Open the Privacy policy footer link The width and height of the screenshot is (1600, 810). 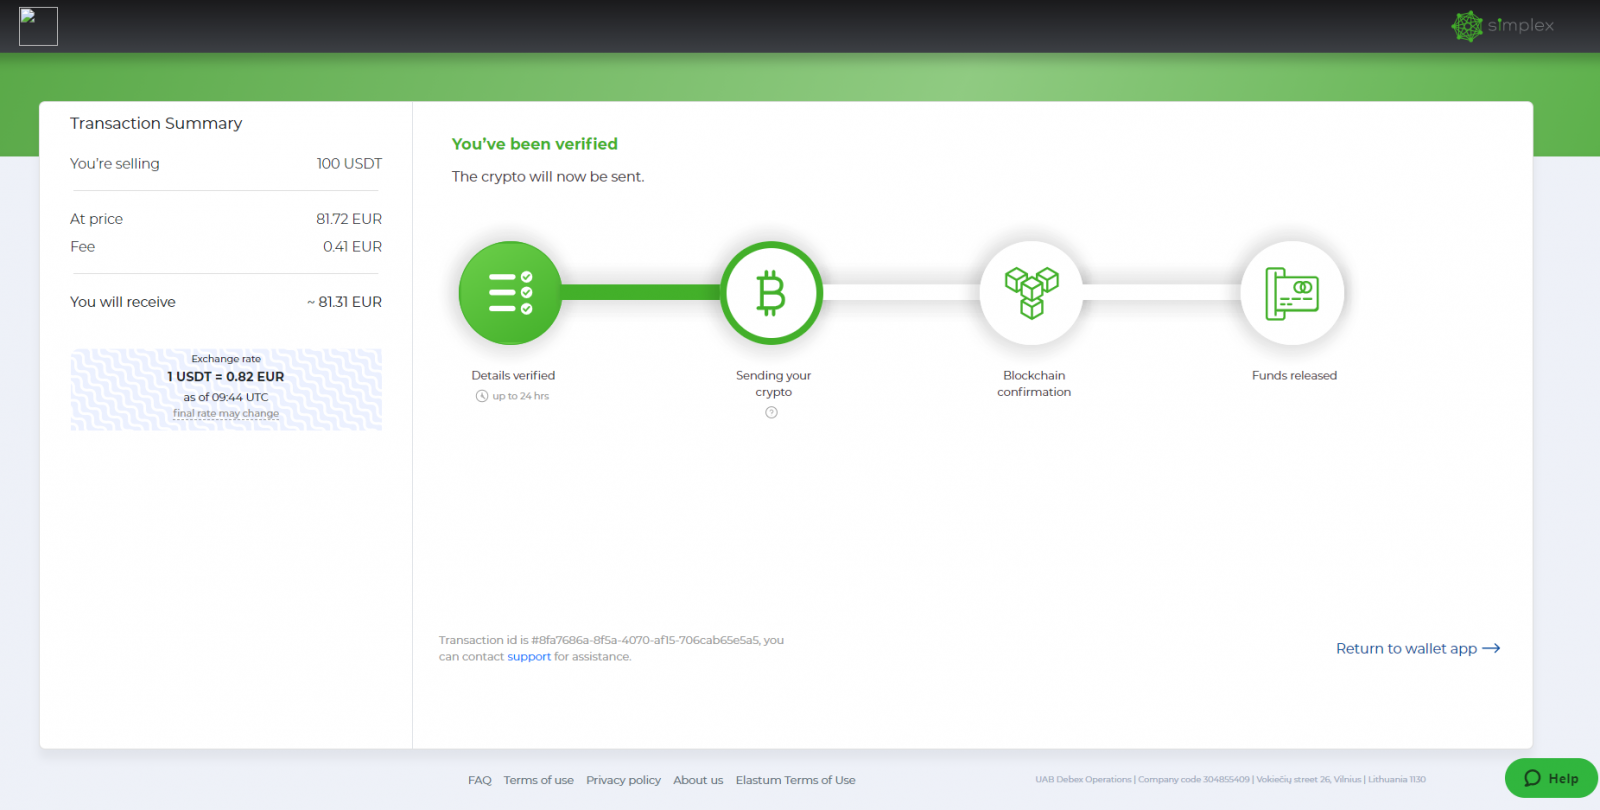click(623, 780)
